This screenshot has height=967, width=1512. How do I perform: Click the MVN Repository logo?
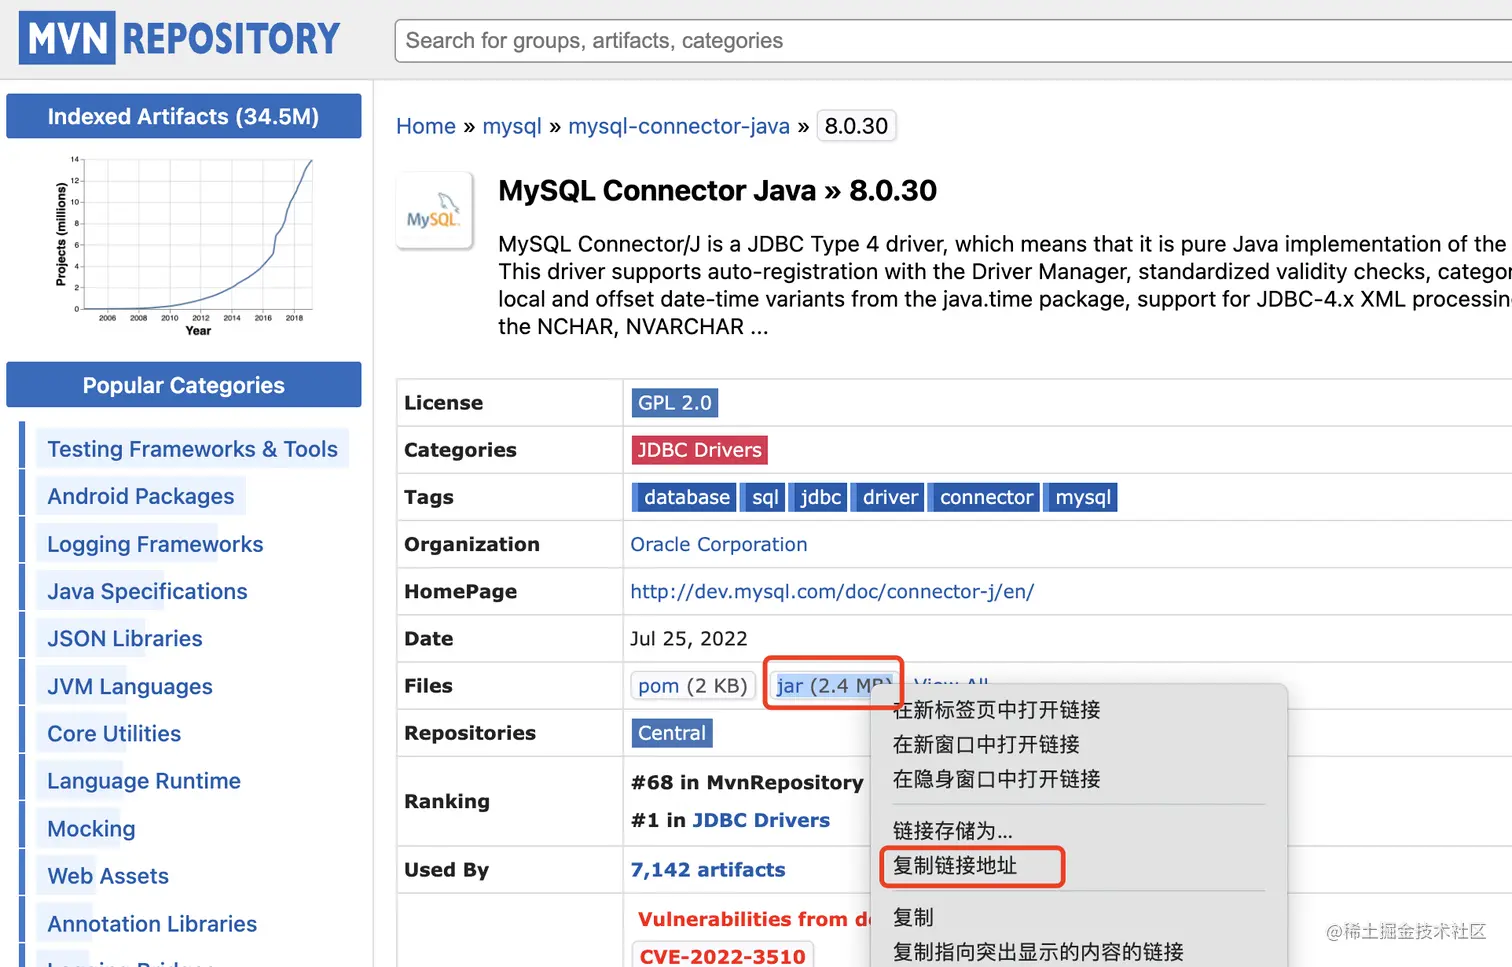[x=180, y=38]
